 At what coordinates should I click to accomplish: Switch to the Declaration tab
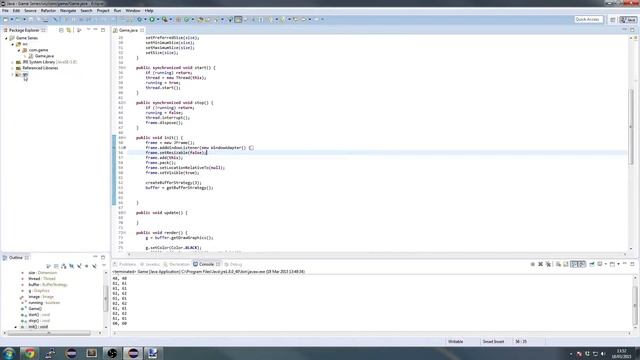pos(176,264)
